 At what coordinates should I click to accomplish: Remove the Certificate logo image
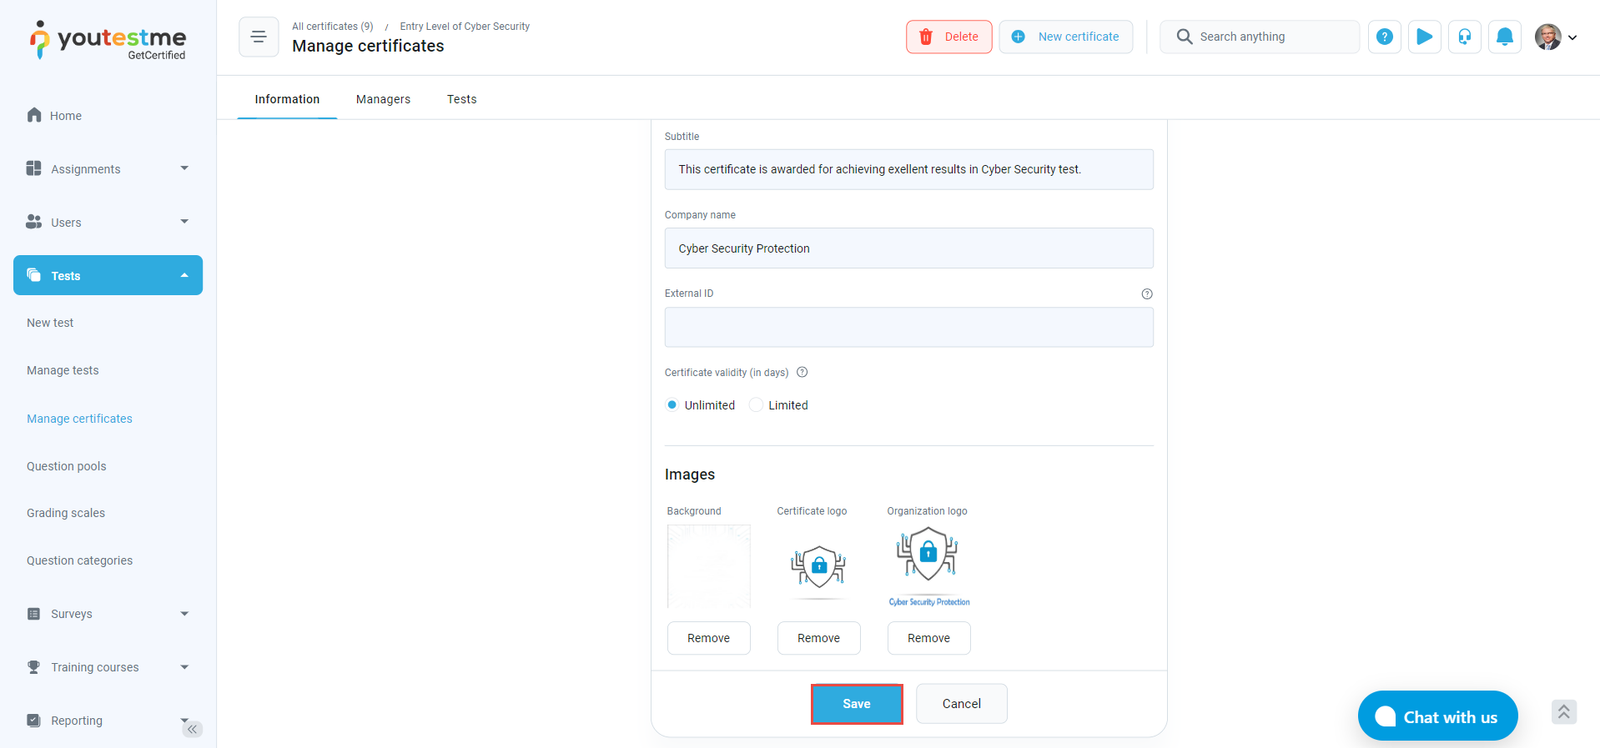coord(819,638)
